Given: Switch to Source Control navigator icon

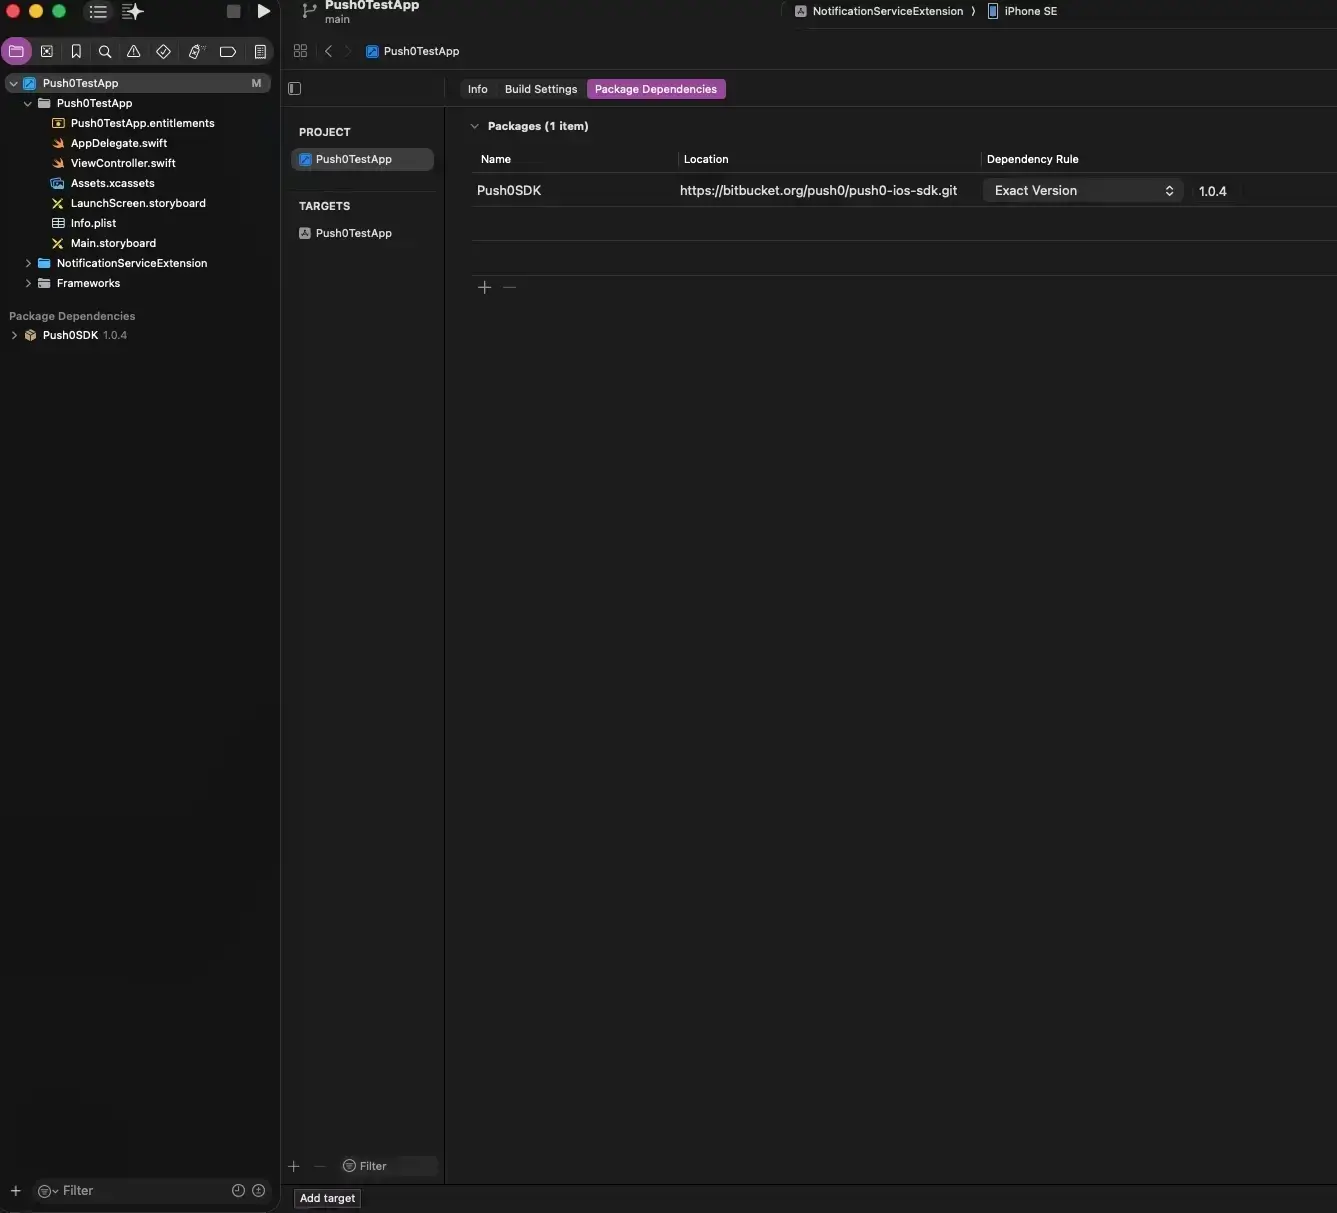Looking at the screenshot, I should pyautogui.click(x=46, y=51).
